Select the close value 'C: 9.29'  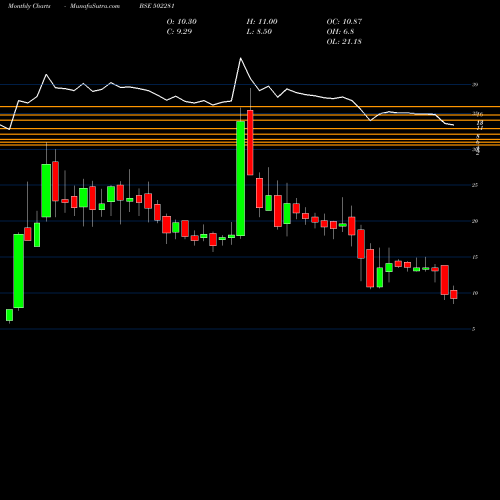[179, 32]
